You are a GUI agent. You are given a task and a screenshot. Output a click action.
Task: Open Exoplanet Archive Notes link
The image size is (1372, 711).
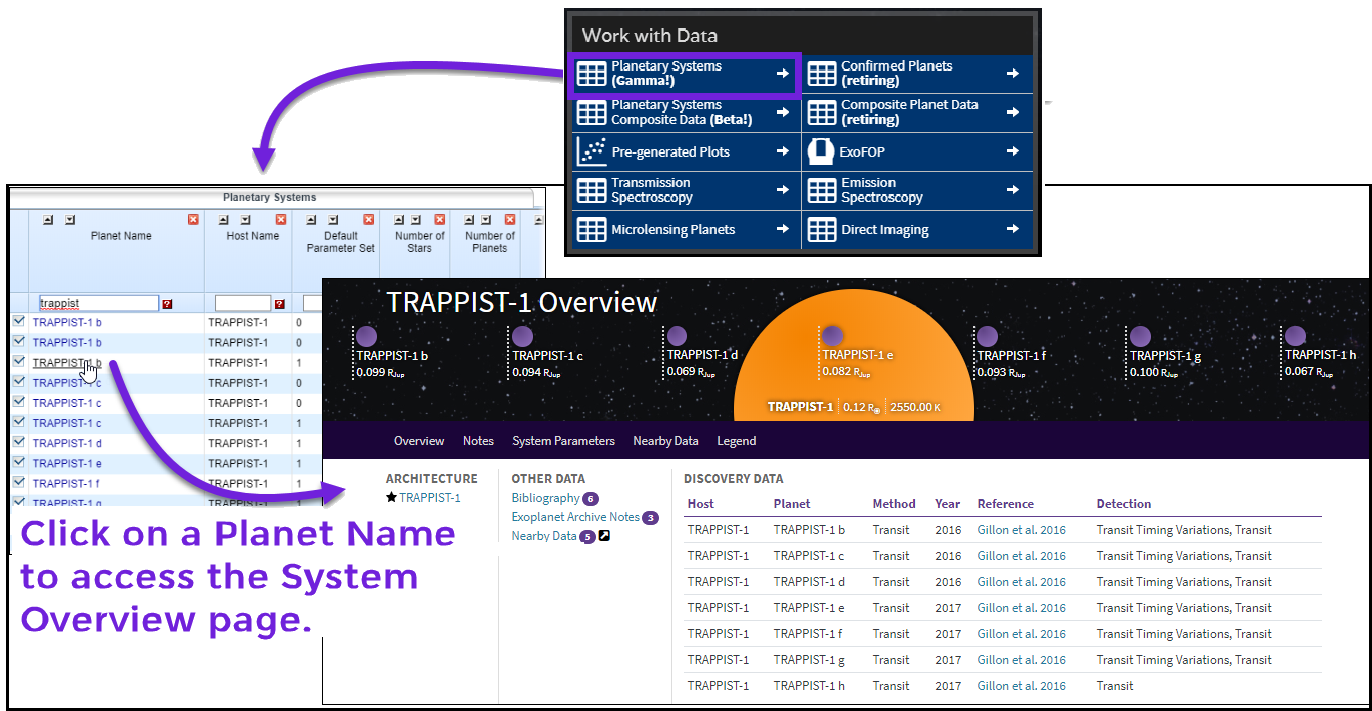[575, 517]
